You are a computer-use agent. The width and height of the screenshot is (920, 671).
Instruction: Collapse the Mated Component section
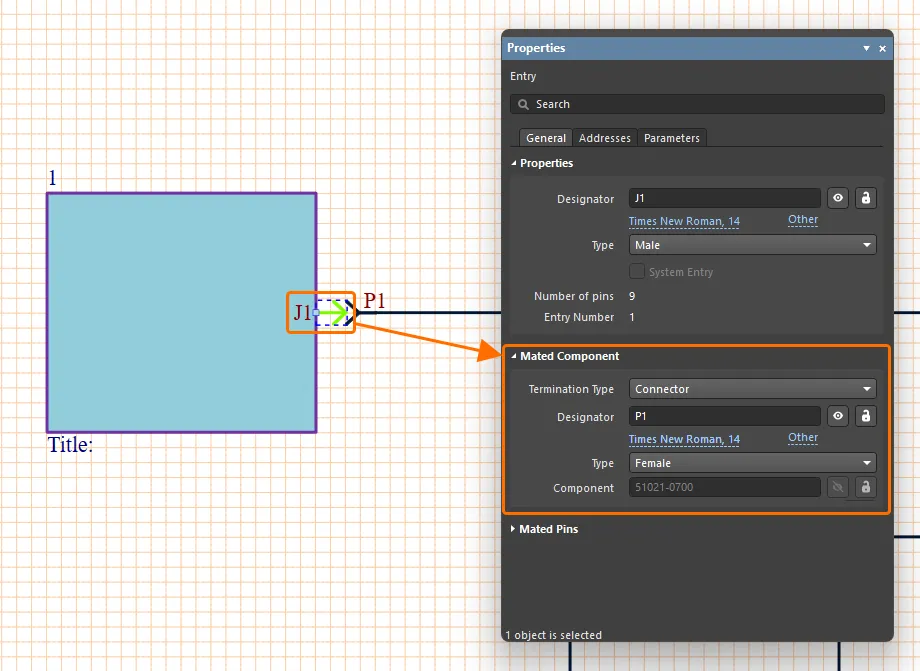coord(568,356)
